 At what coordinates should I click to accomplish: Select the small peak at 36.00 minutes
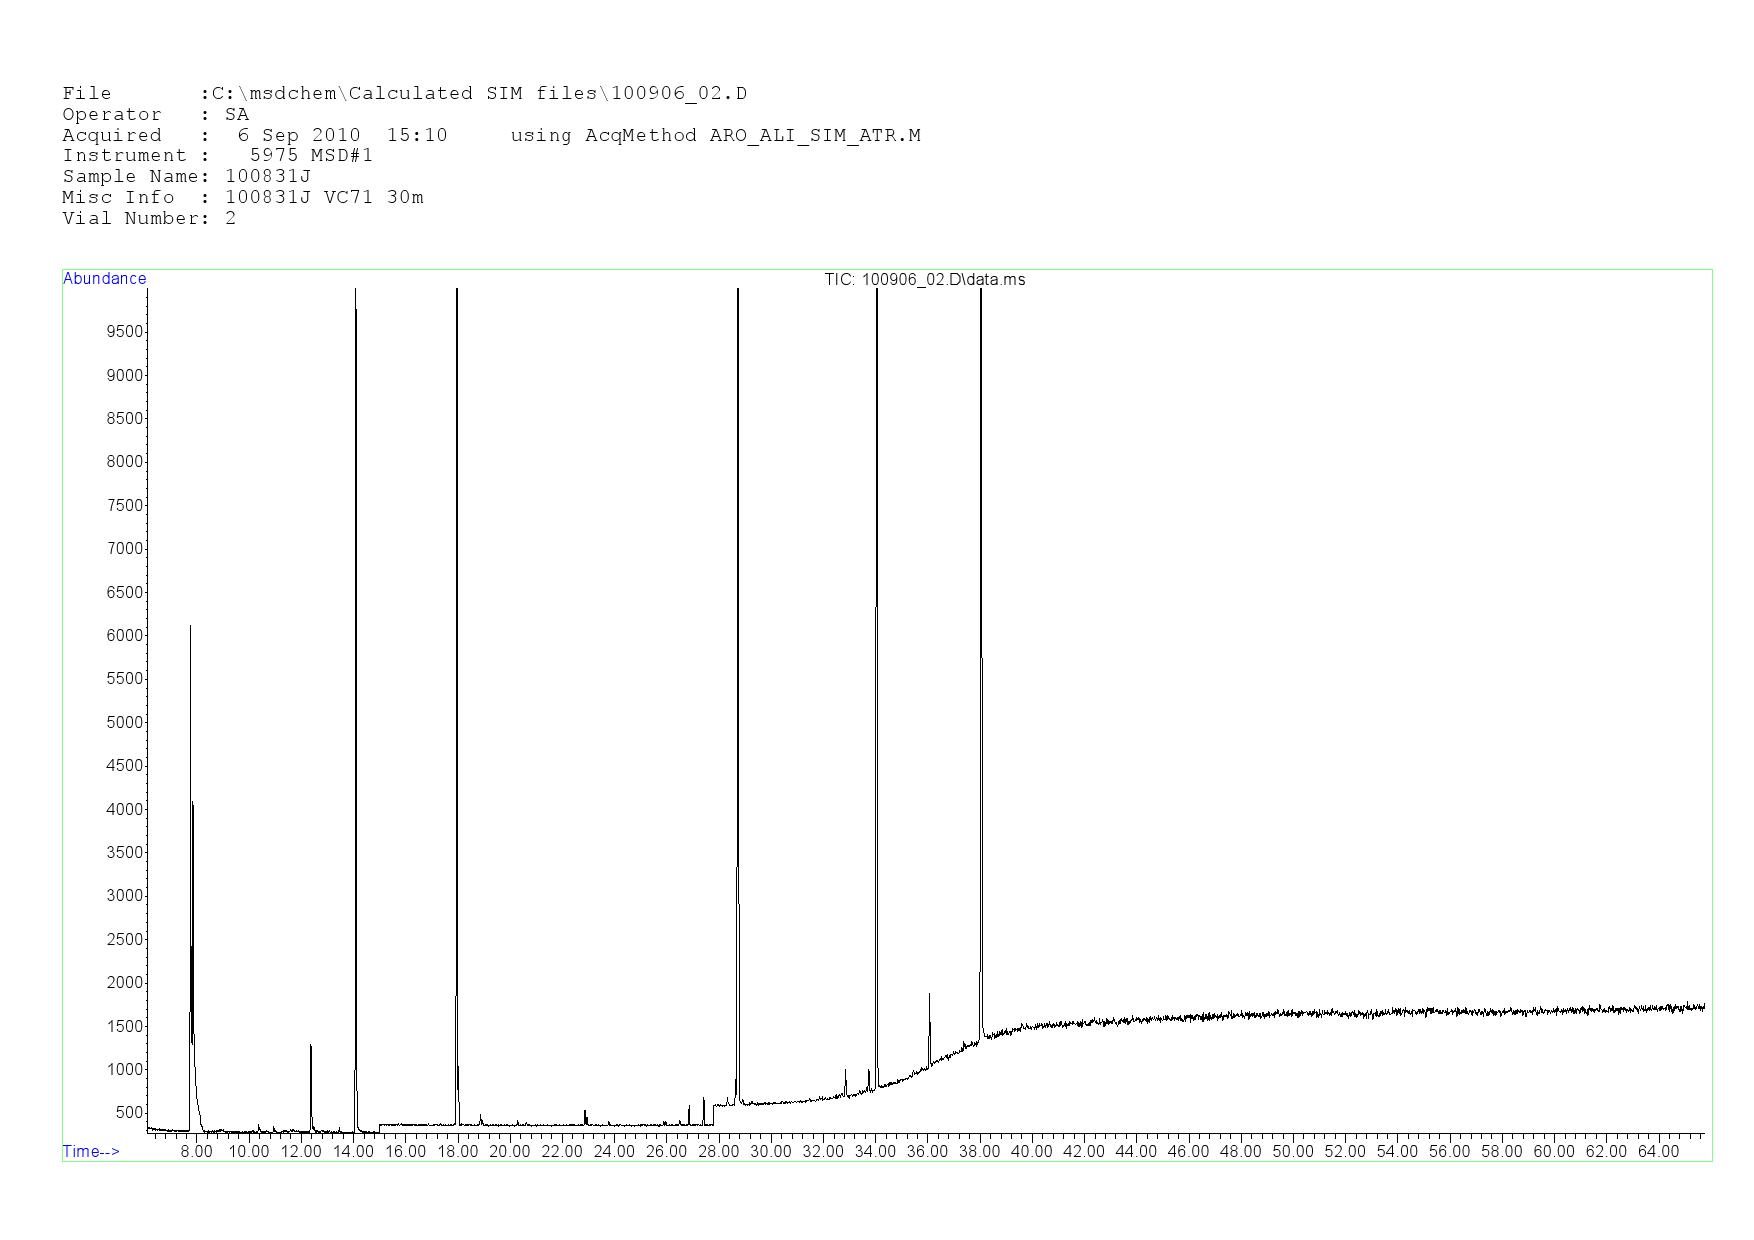pos(929,996)
